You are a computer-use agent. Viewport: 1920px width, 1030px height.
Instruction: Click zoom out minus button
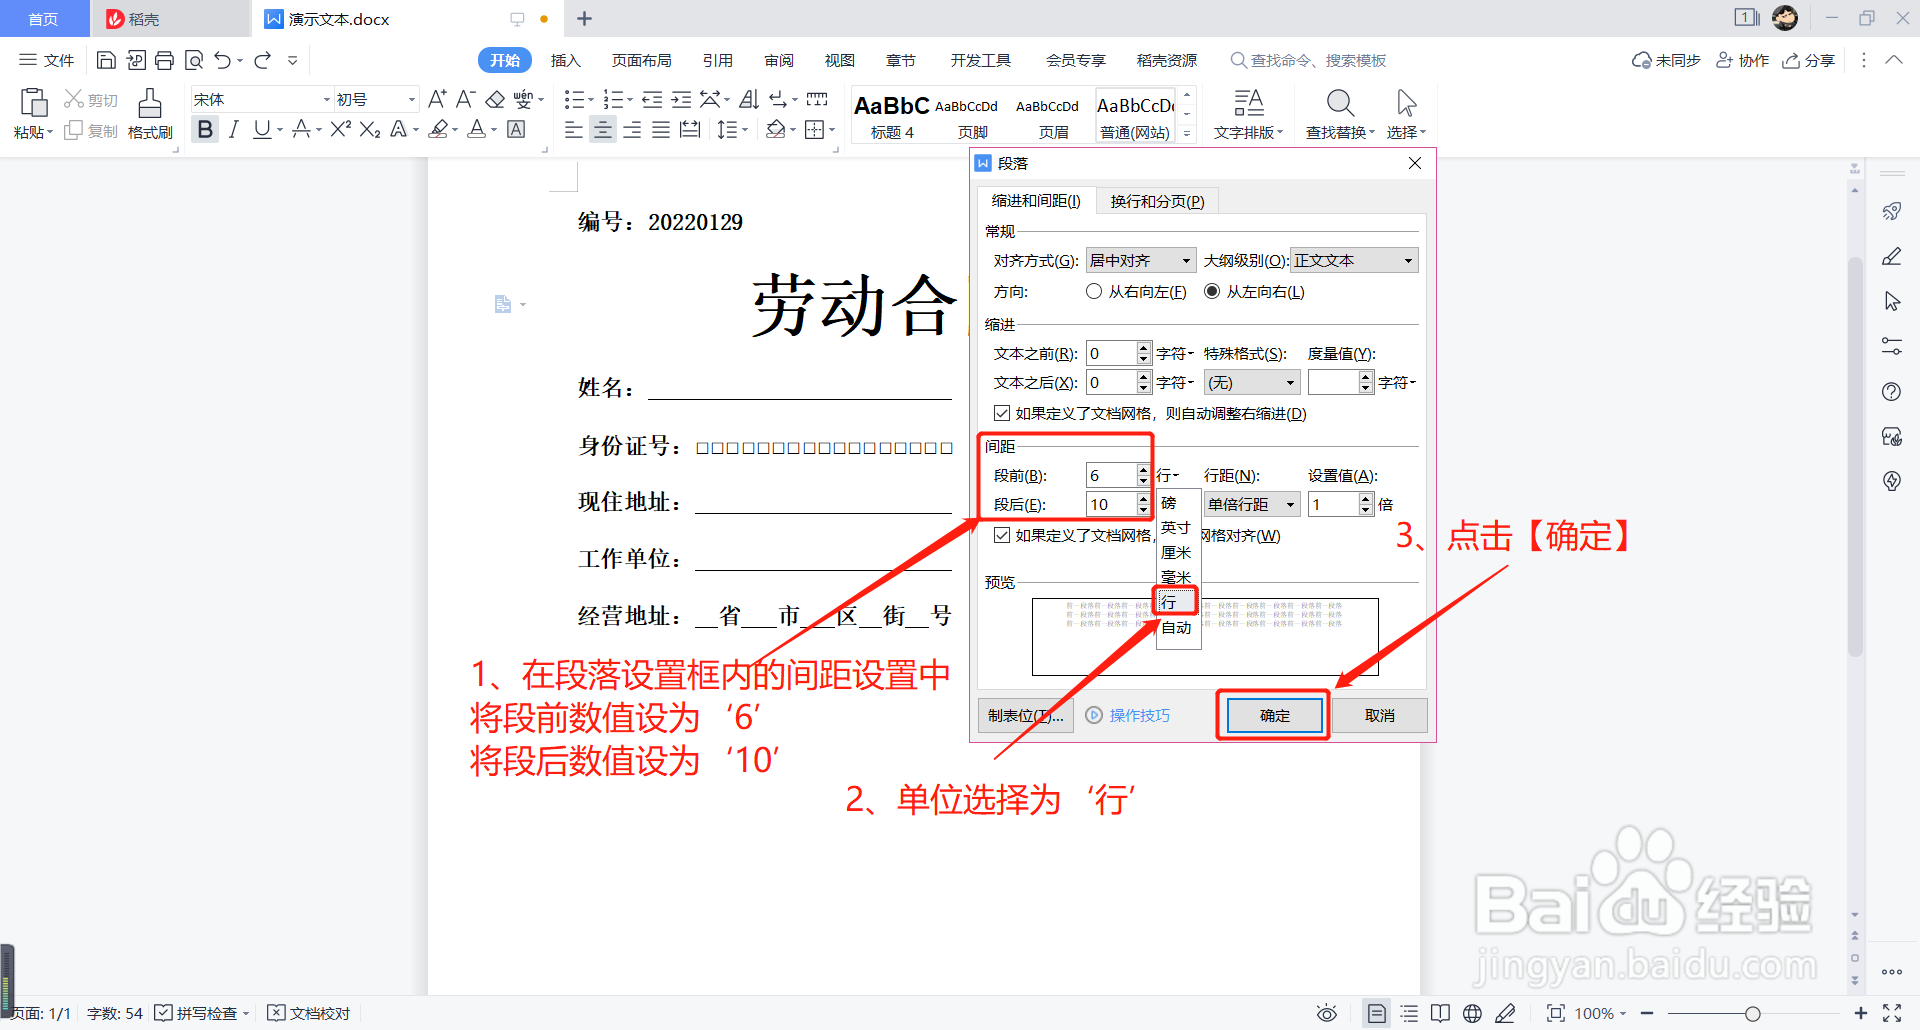pos(1647,1013)
